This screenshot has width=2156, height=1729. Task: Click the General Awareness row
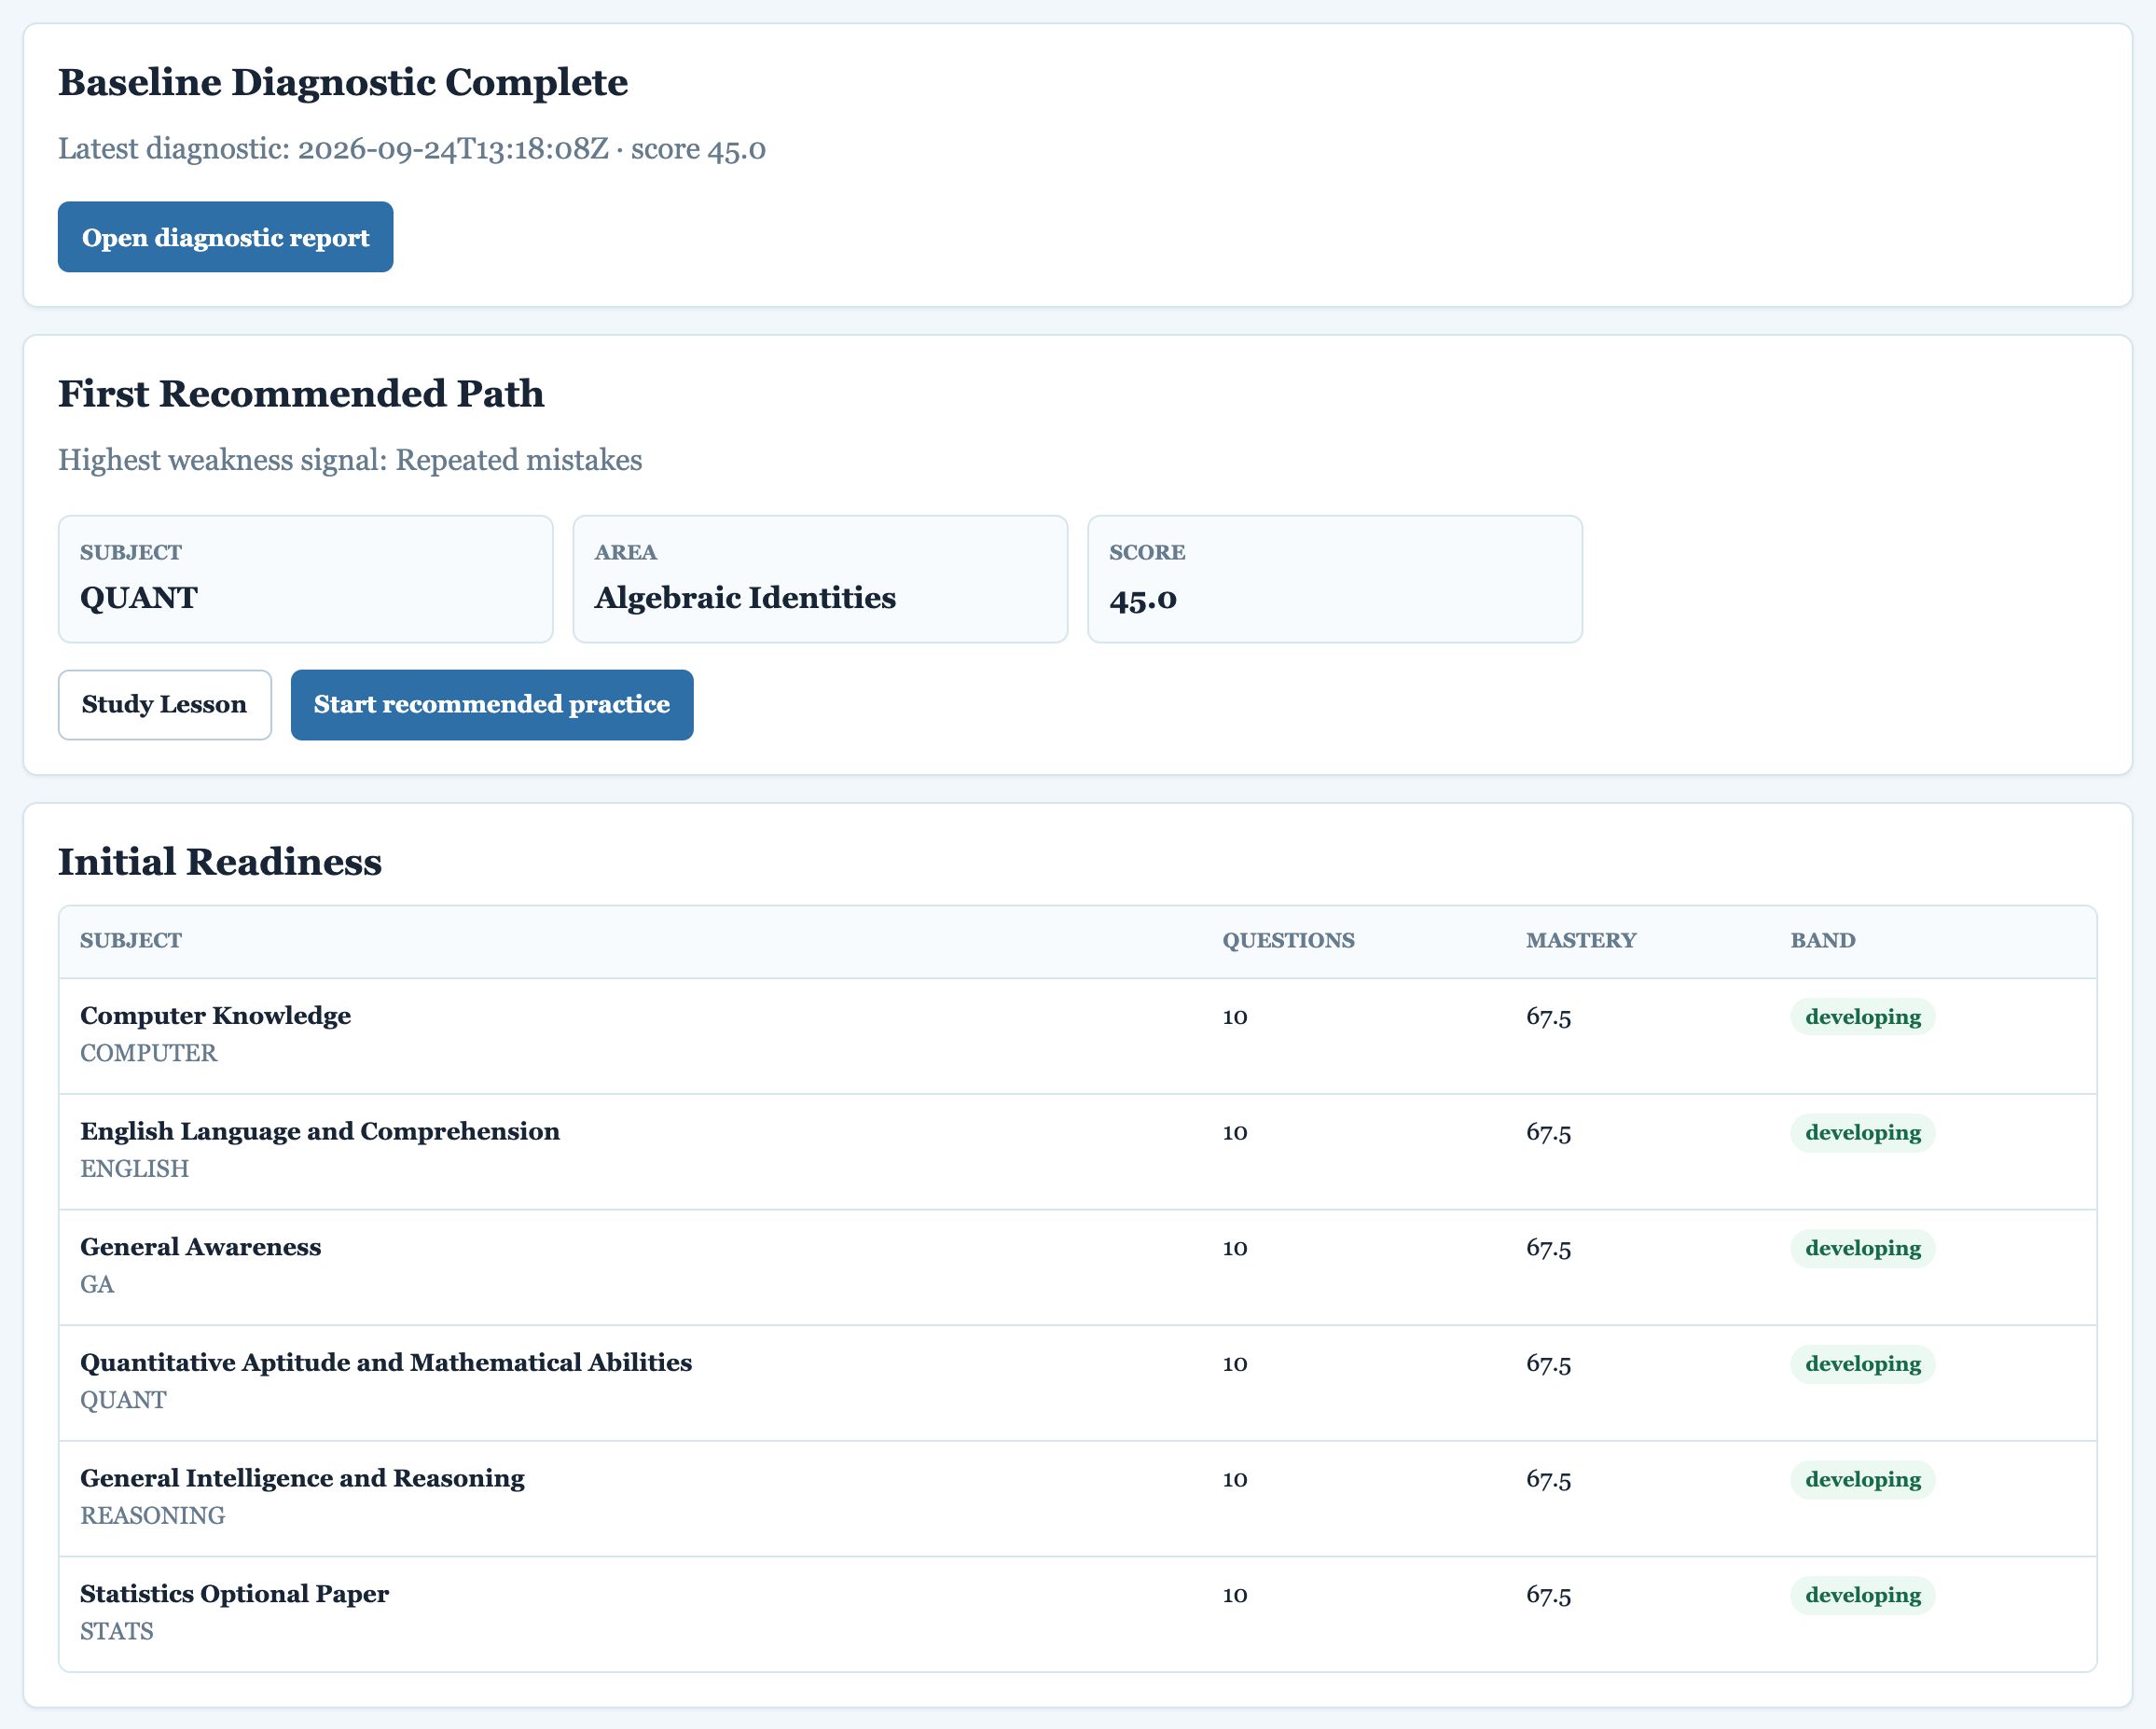point(1078,1267)
